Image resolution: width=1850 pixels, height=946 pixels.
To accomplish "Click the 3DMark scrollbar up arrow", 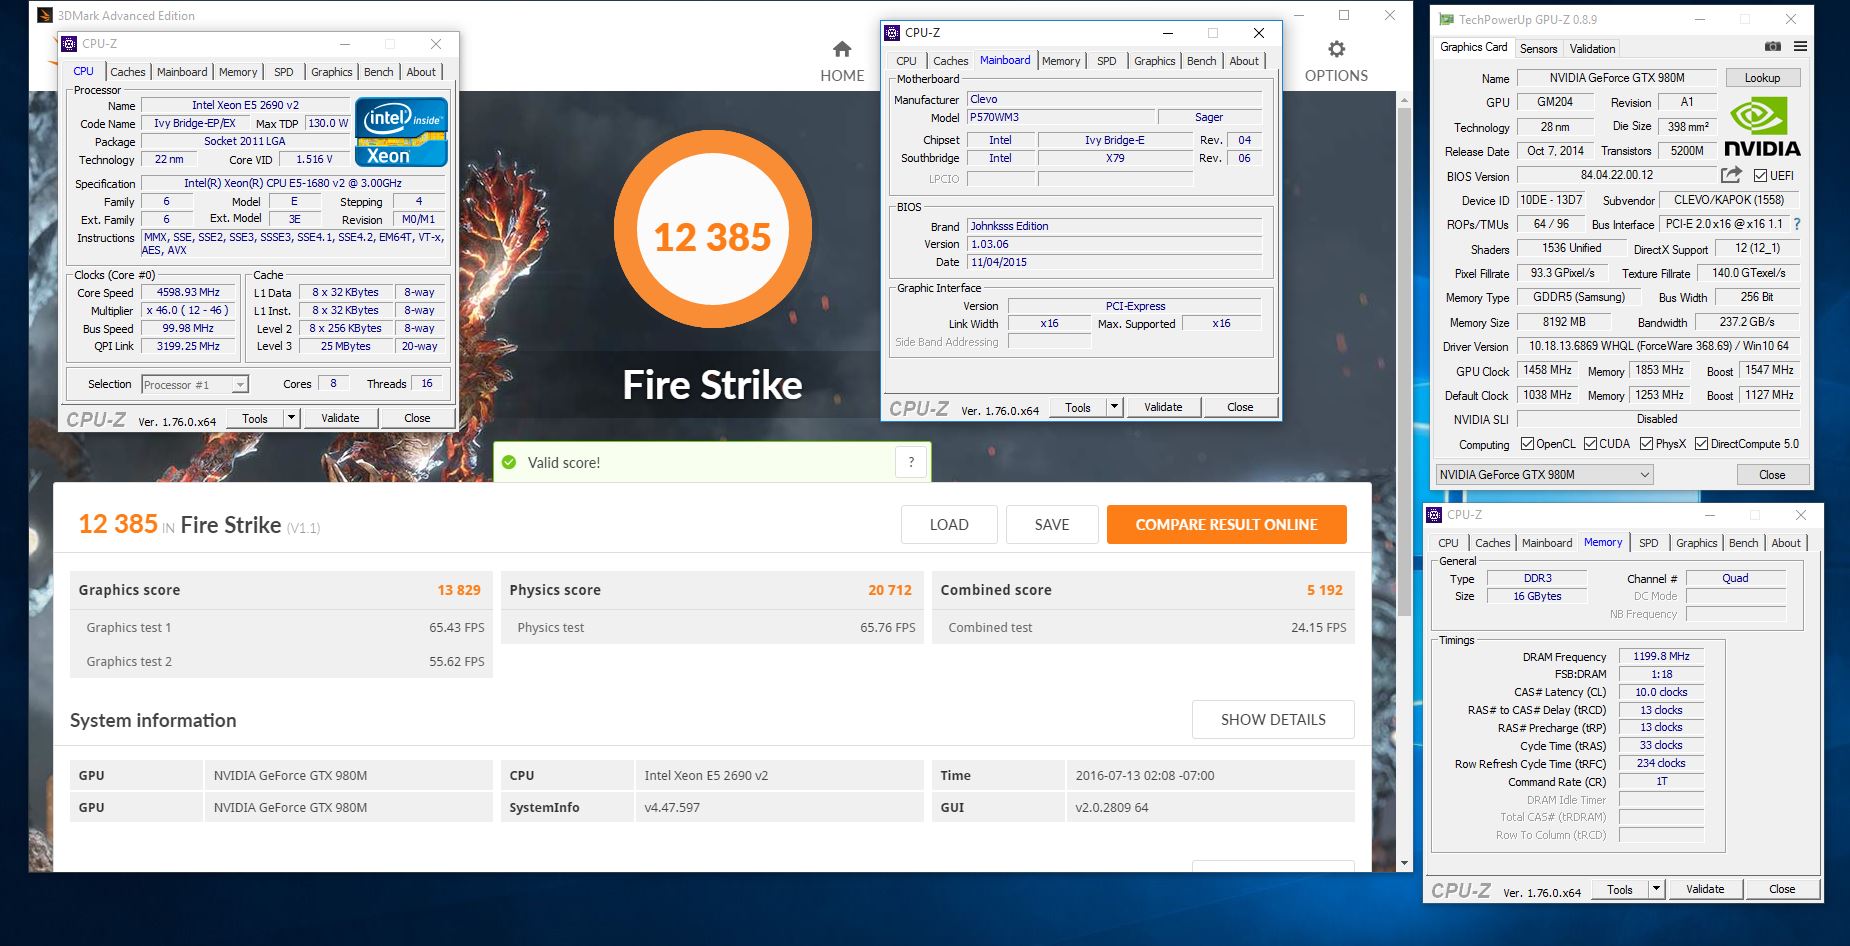I will click(x=1404, y=100).
